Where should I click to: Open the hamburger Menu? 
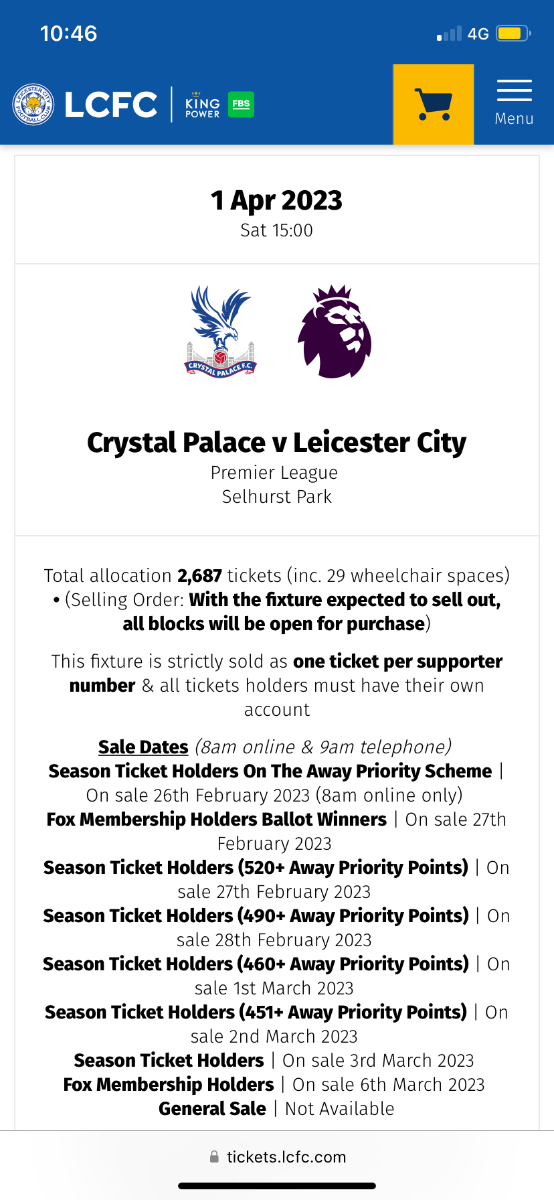[514, 103]
